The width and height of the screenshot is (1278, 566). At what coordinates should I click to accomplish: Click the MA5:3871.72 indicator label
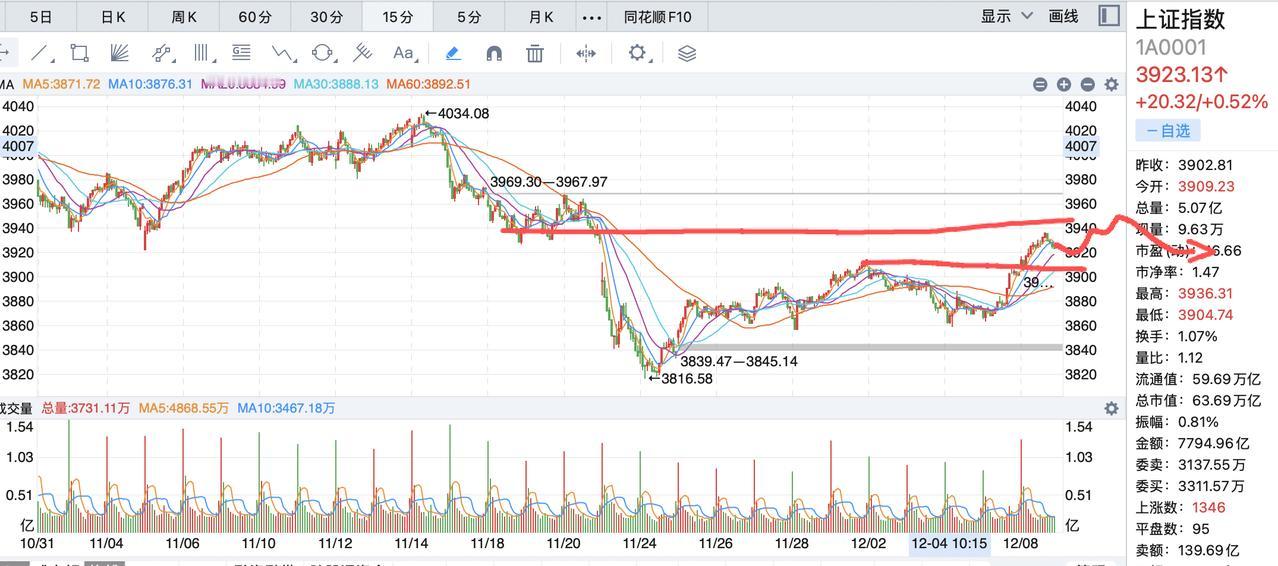point(62,85)
